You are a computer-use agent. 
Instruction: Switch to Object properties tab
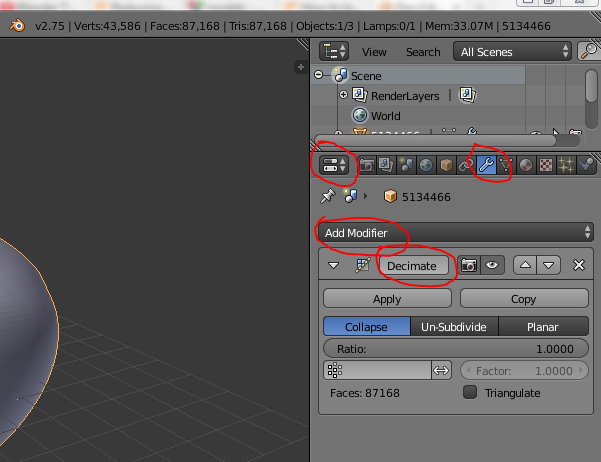pyautogui.click(x=446, y=165)
